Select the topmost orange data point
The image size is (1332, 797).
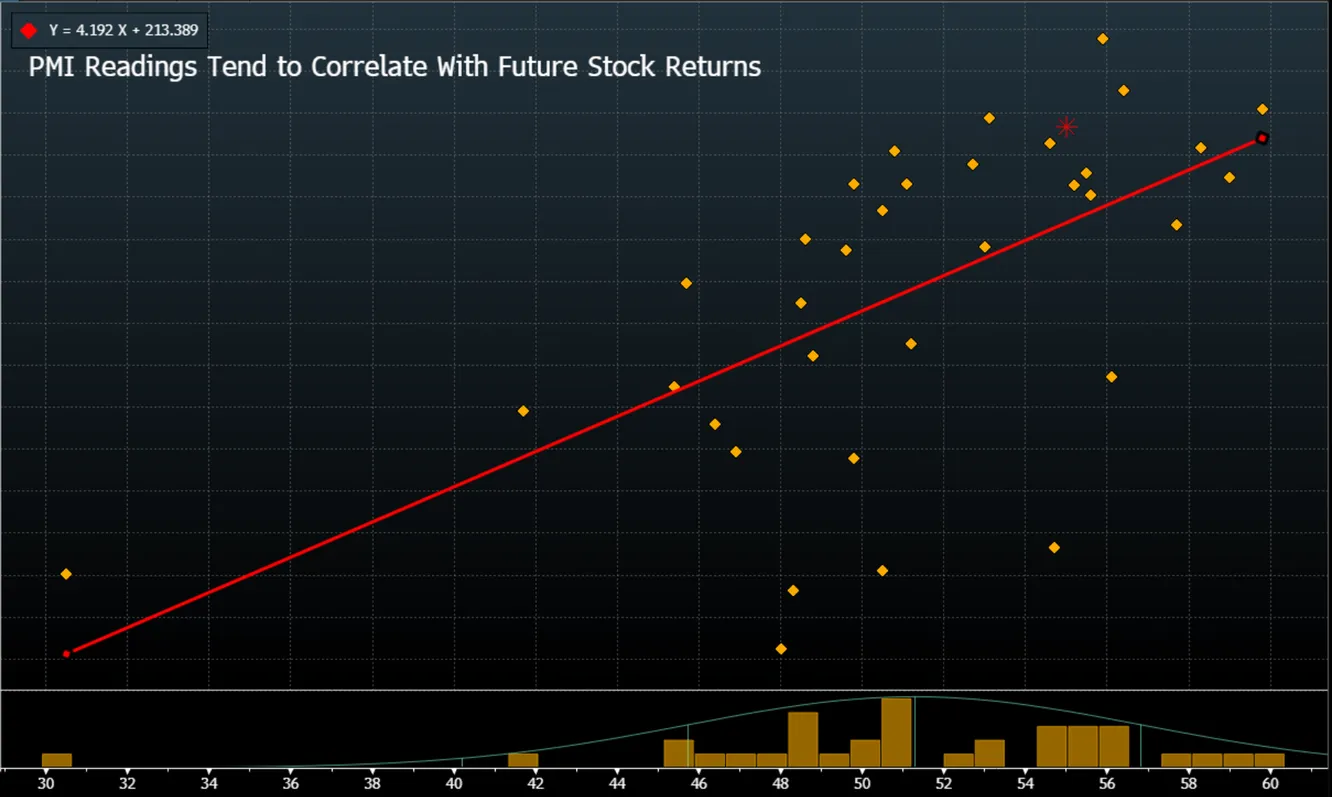(x=1103, y=39)
